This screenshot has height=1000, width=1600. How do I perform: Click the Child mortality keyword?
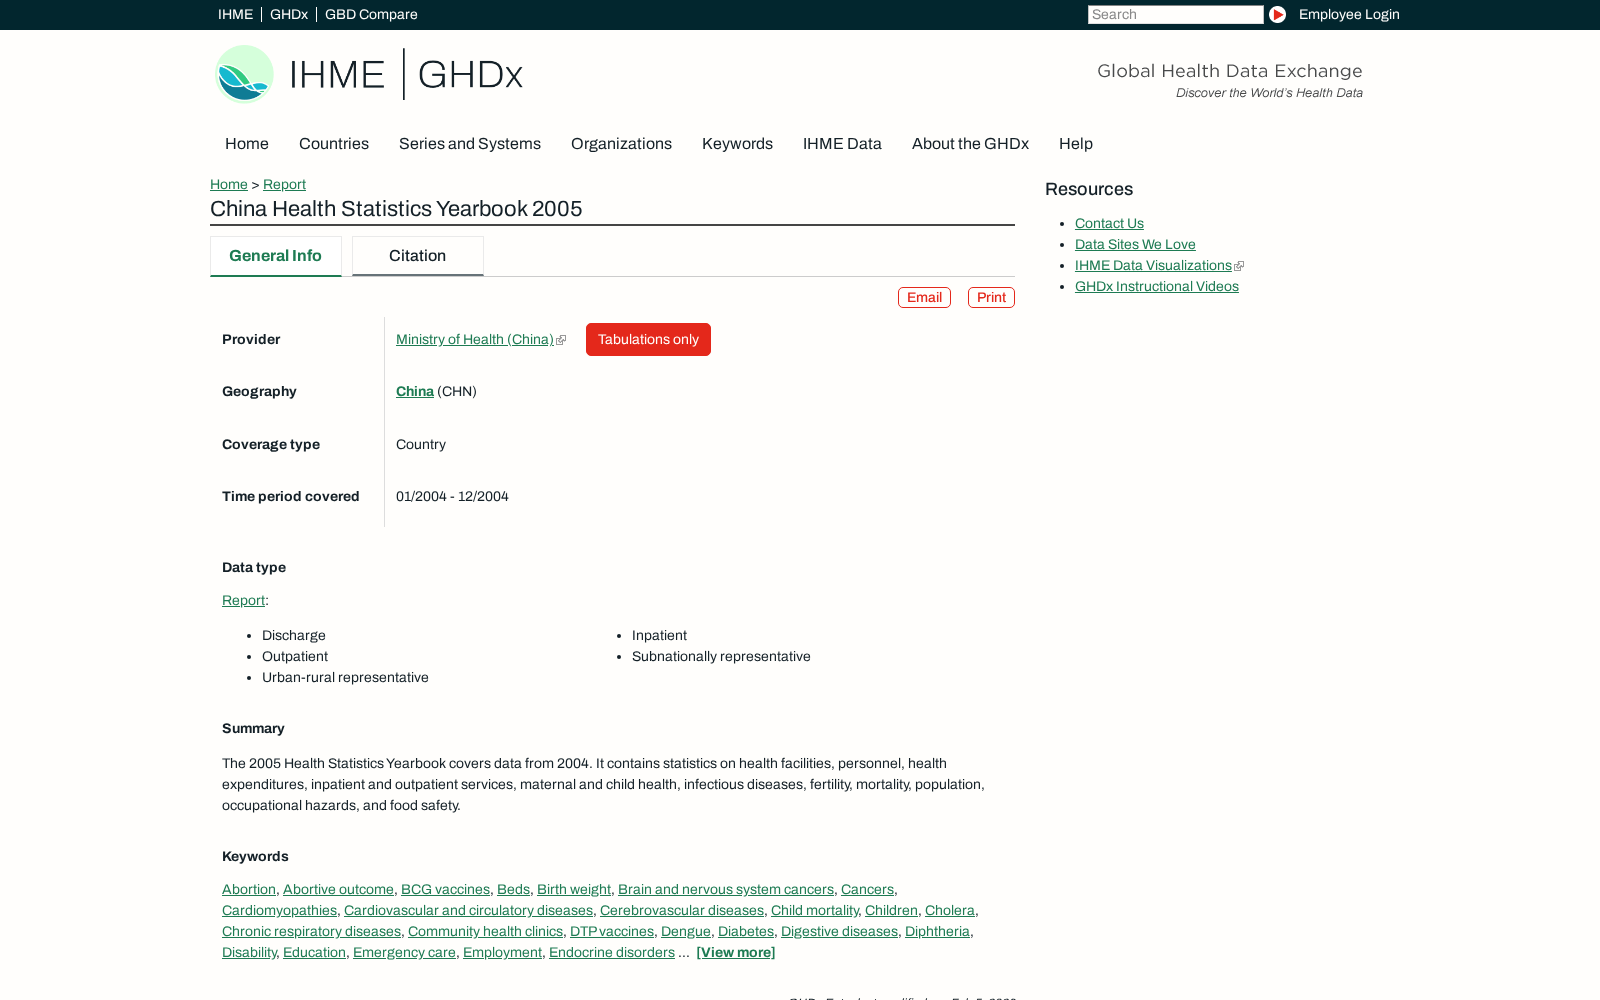(x=814, y=910)
